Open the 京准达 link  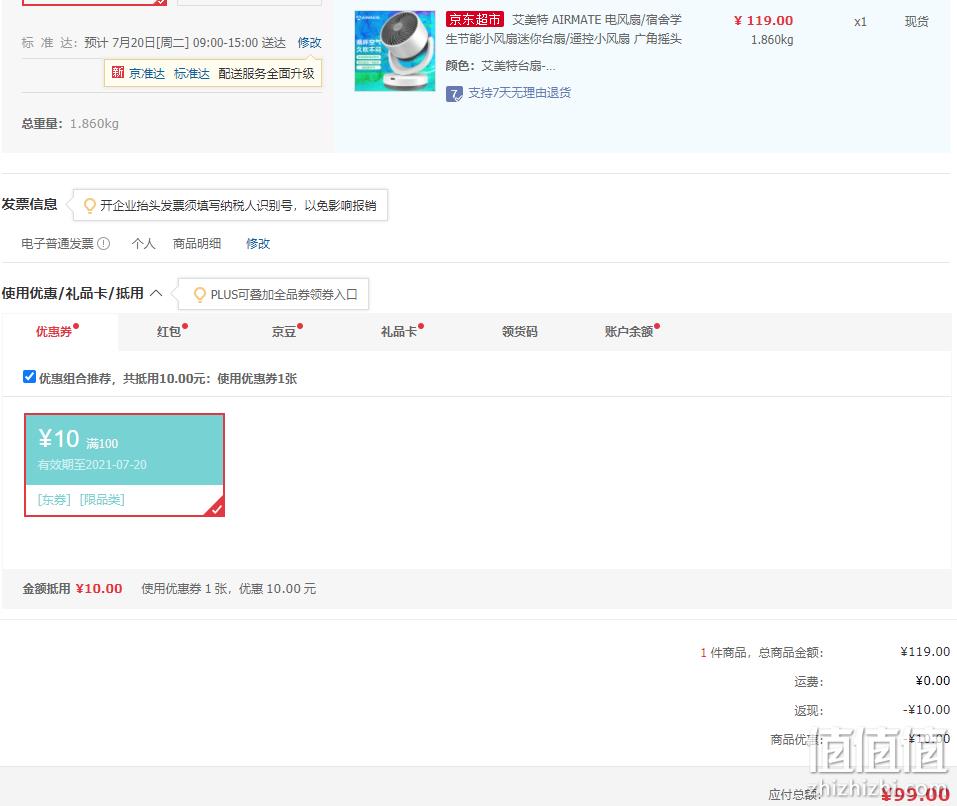point(147,74)
